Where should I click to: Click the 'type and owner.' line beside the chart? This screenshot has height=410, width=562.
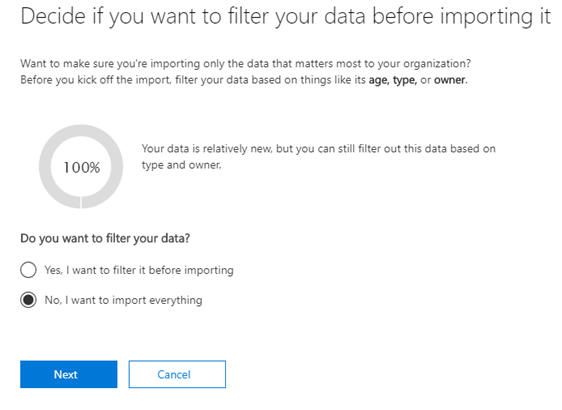[x=181, y=165]
